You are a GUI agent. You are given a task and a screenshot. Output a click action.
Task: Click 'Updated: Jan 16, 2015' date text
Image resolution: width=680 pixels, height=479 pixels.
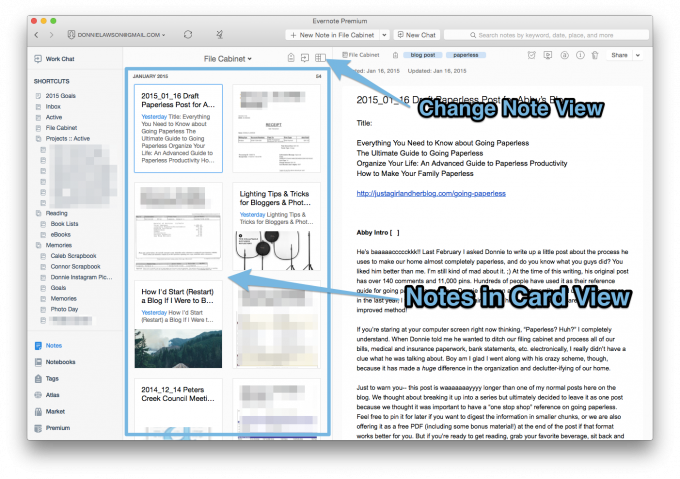click(437, 71)
